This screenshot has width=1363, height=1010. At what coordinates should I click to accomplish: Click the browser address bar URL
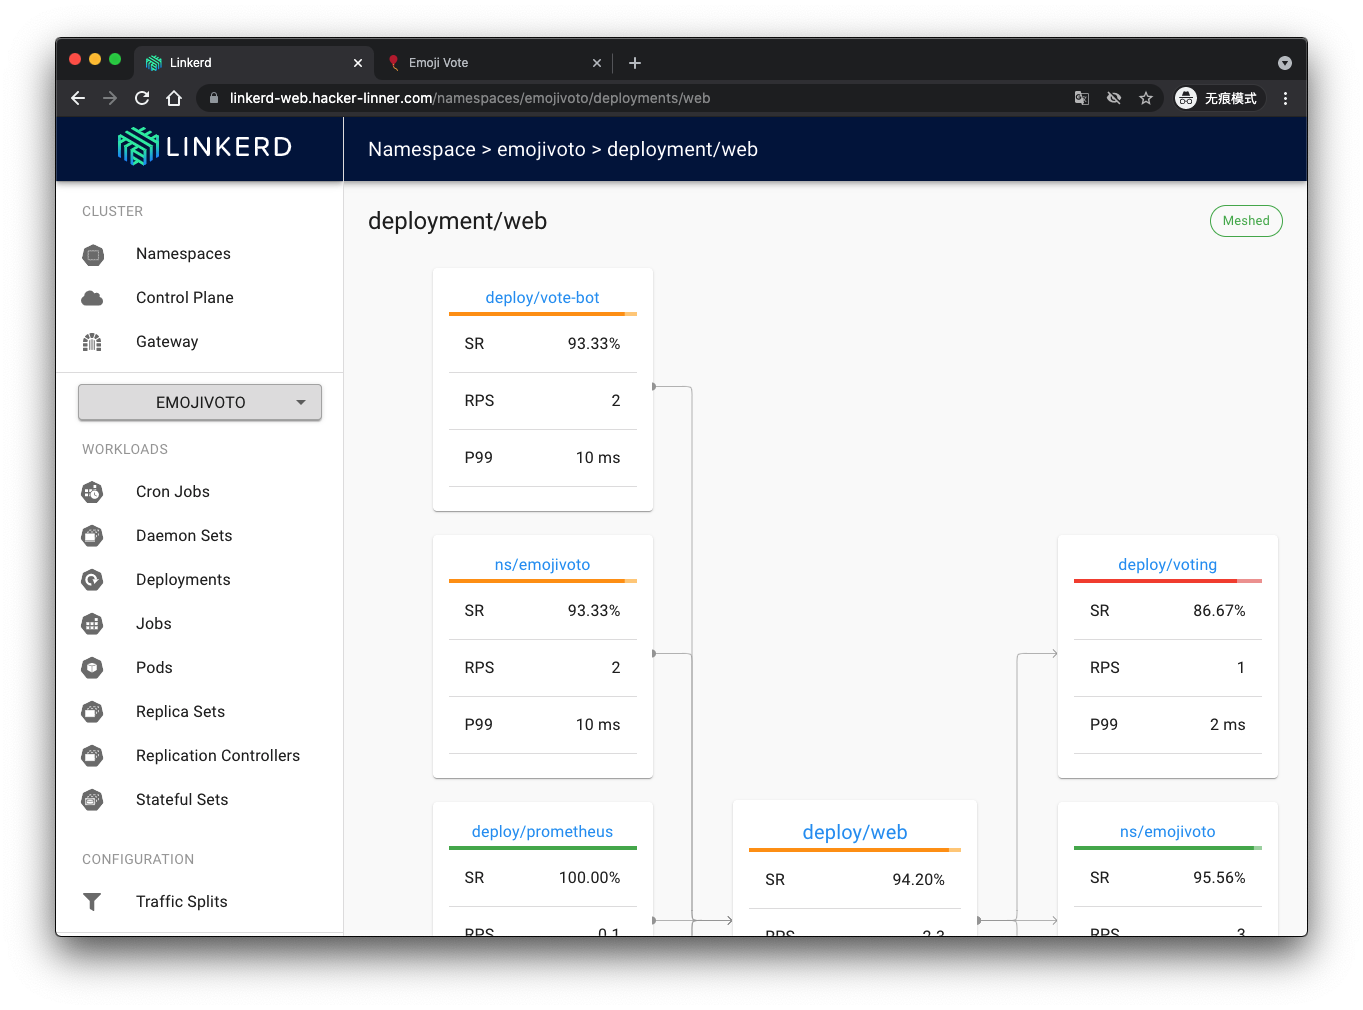[x=470, y=98]
